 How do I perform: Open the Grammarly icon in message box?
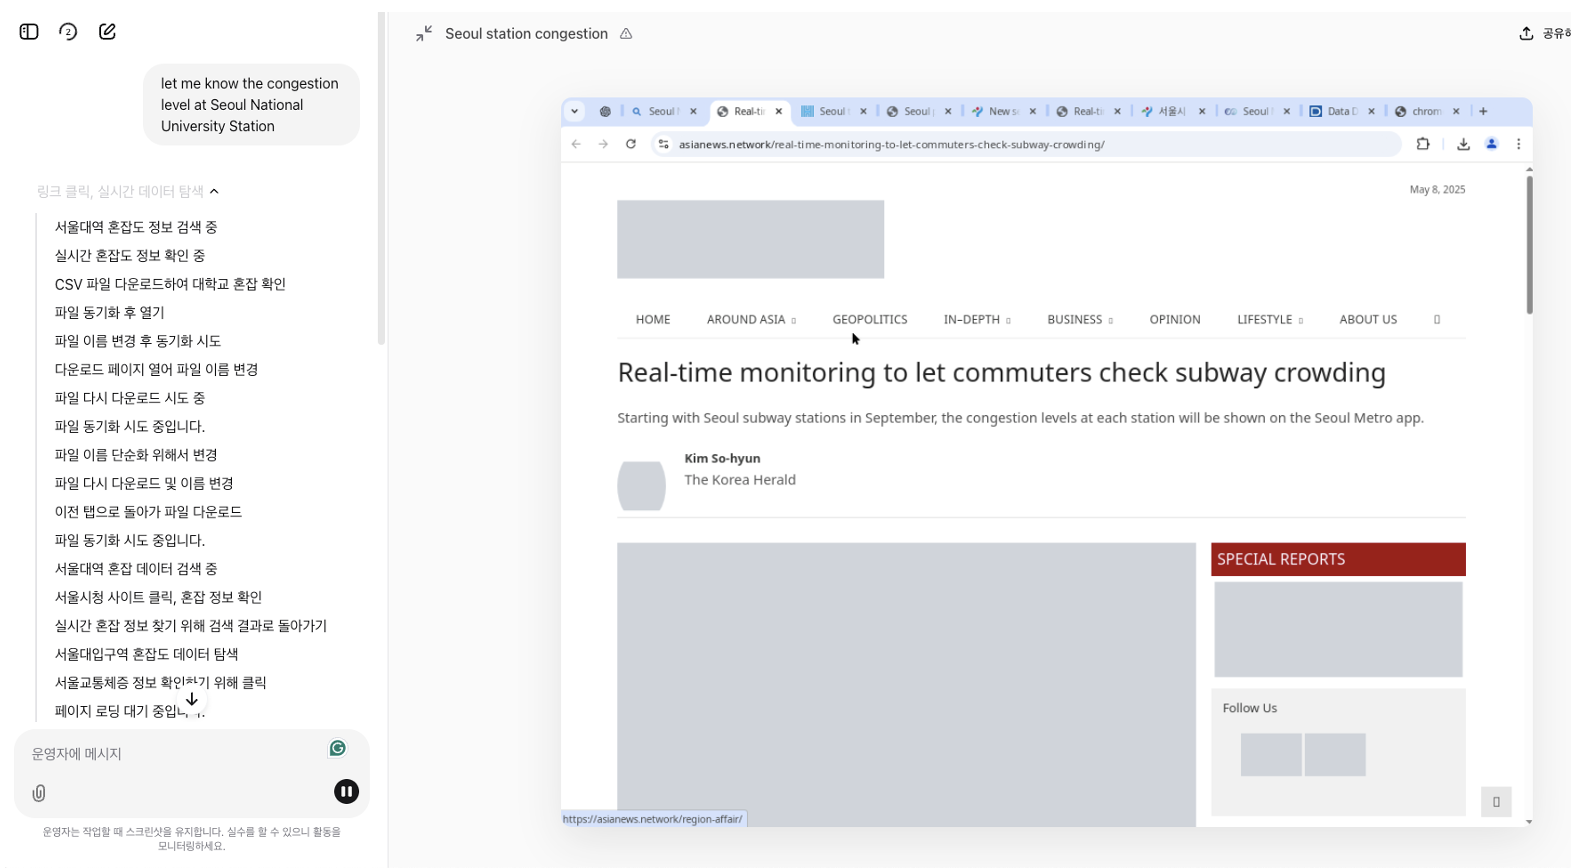click(x=338, y=749)
